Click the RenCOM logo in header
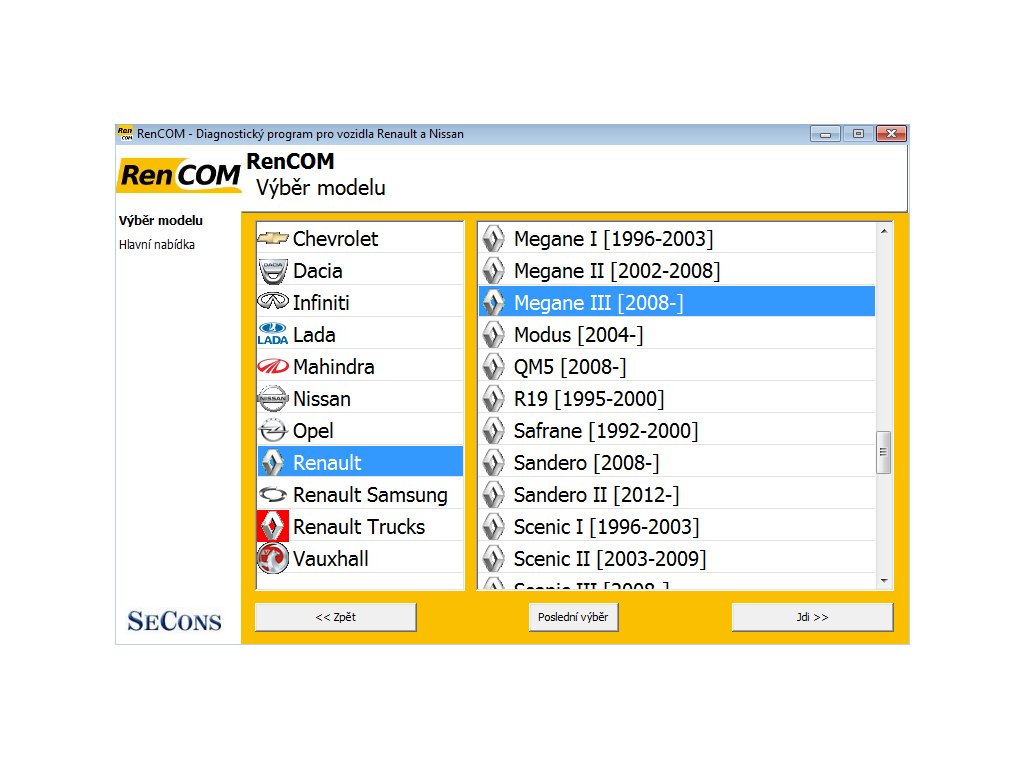1024x768 pixels. pyautogui.click(x=179, y=175)
